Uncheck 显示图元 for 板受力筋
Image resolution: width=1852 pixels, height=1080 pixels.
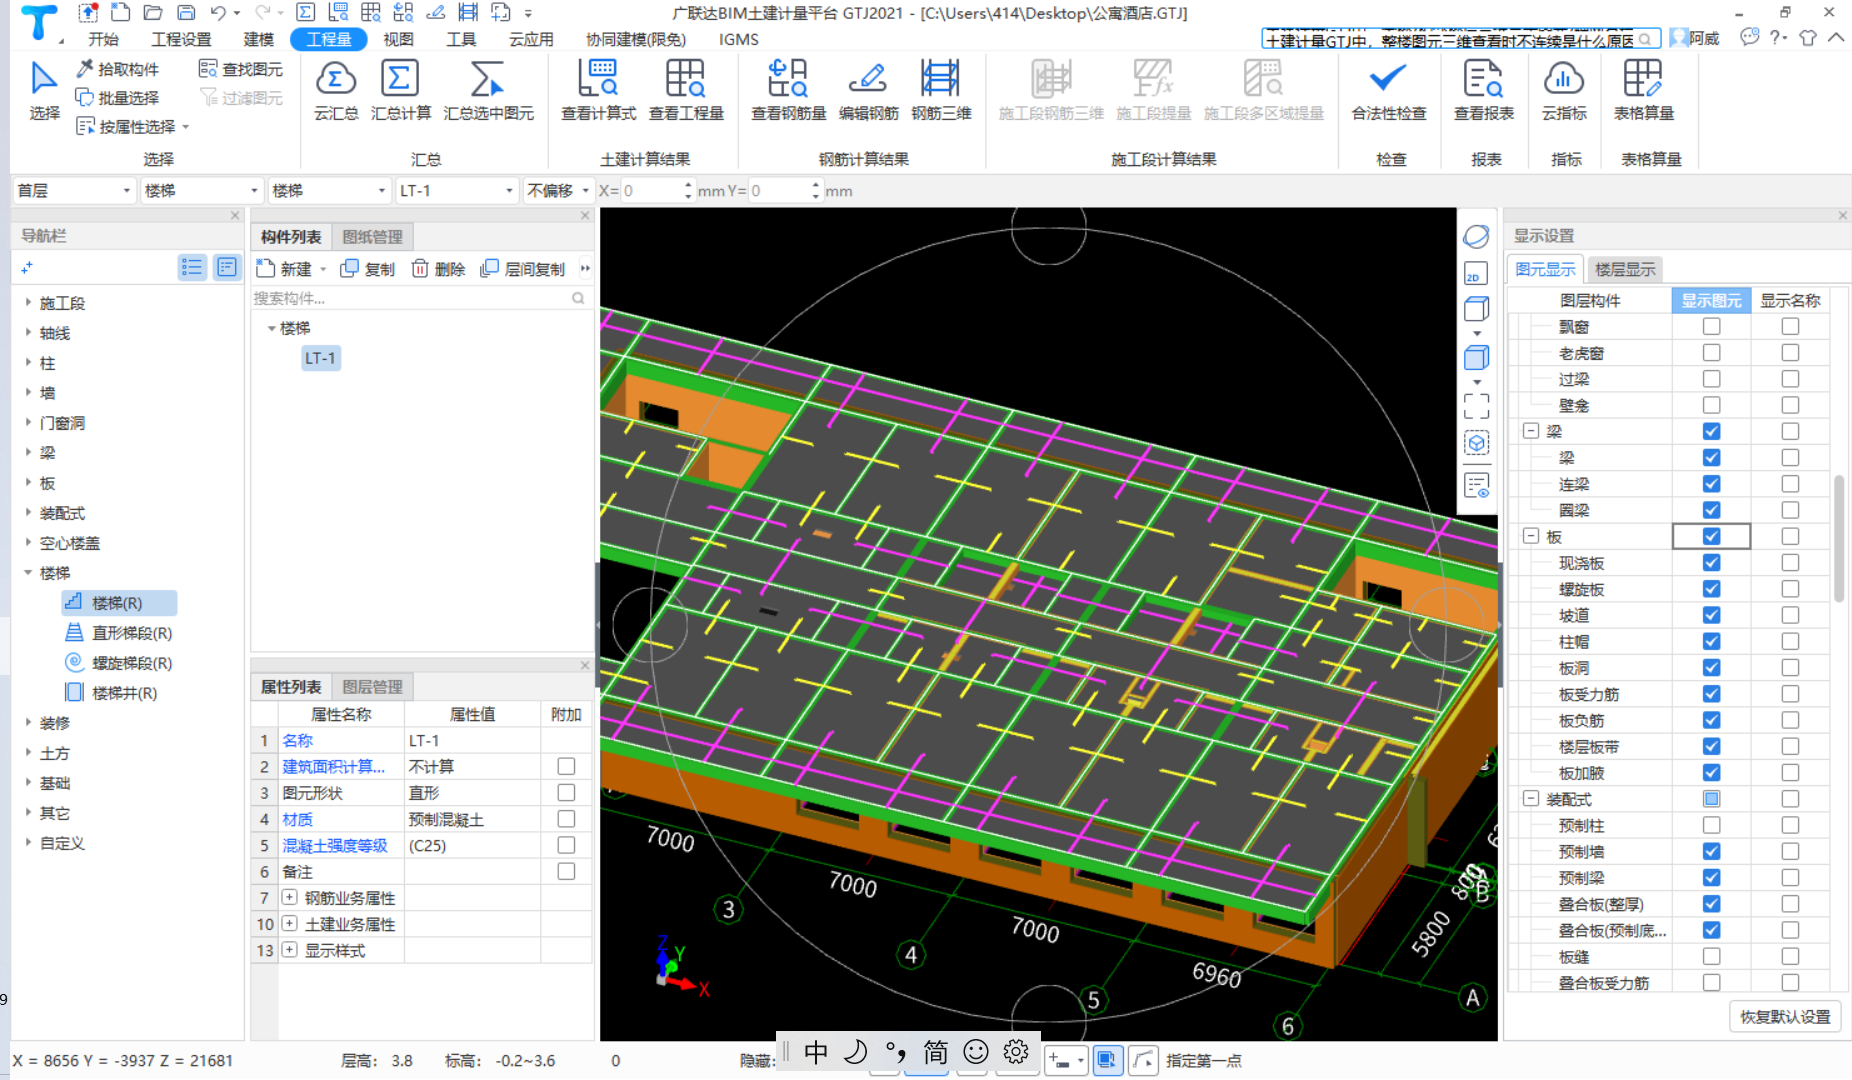[x=1711, y=693]
